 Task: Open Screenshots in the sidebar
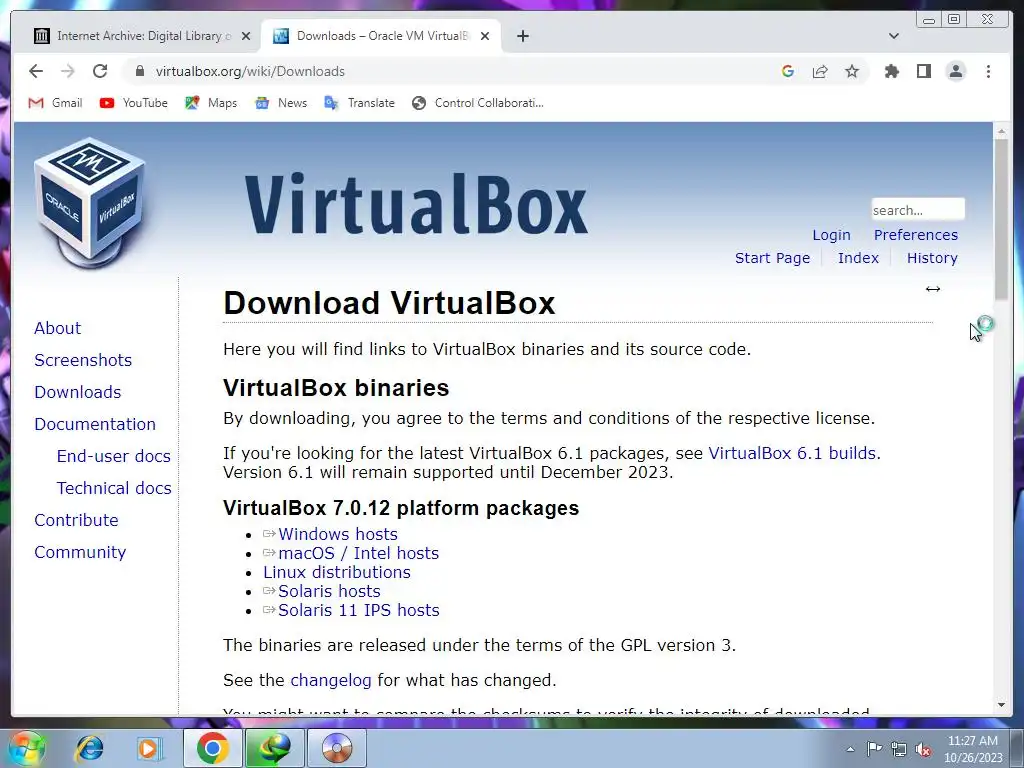(83, 360)
